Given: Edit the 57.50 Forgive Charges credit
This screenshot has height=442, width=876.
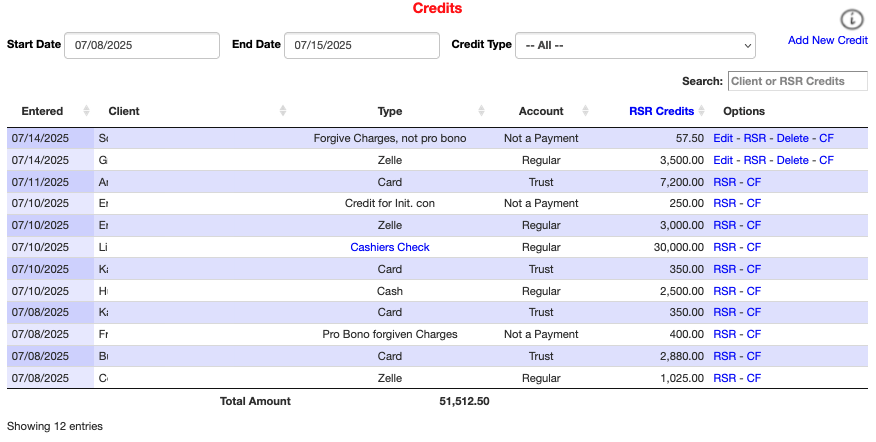Looking at the screenshot, I should pyautogui.click(x=723, y=138).
